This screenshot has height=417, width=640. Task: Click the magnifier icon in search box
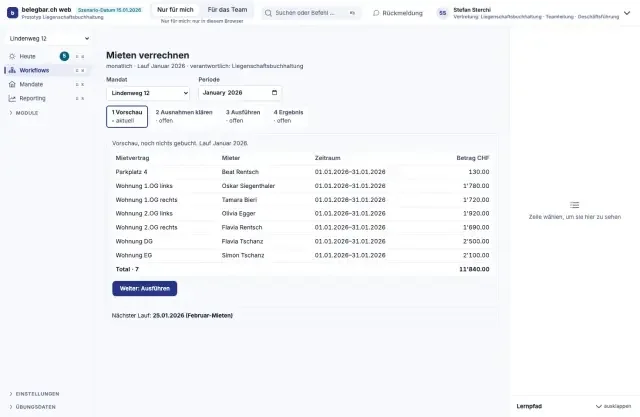tap(268, 13)
